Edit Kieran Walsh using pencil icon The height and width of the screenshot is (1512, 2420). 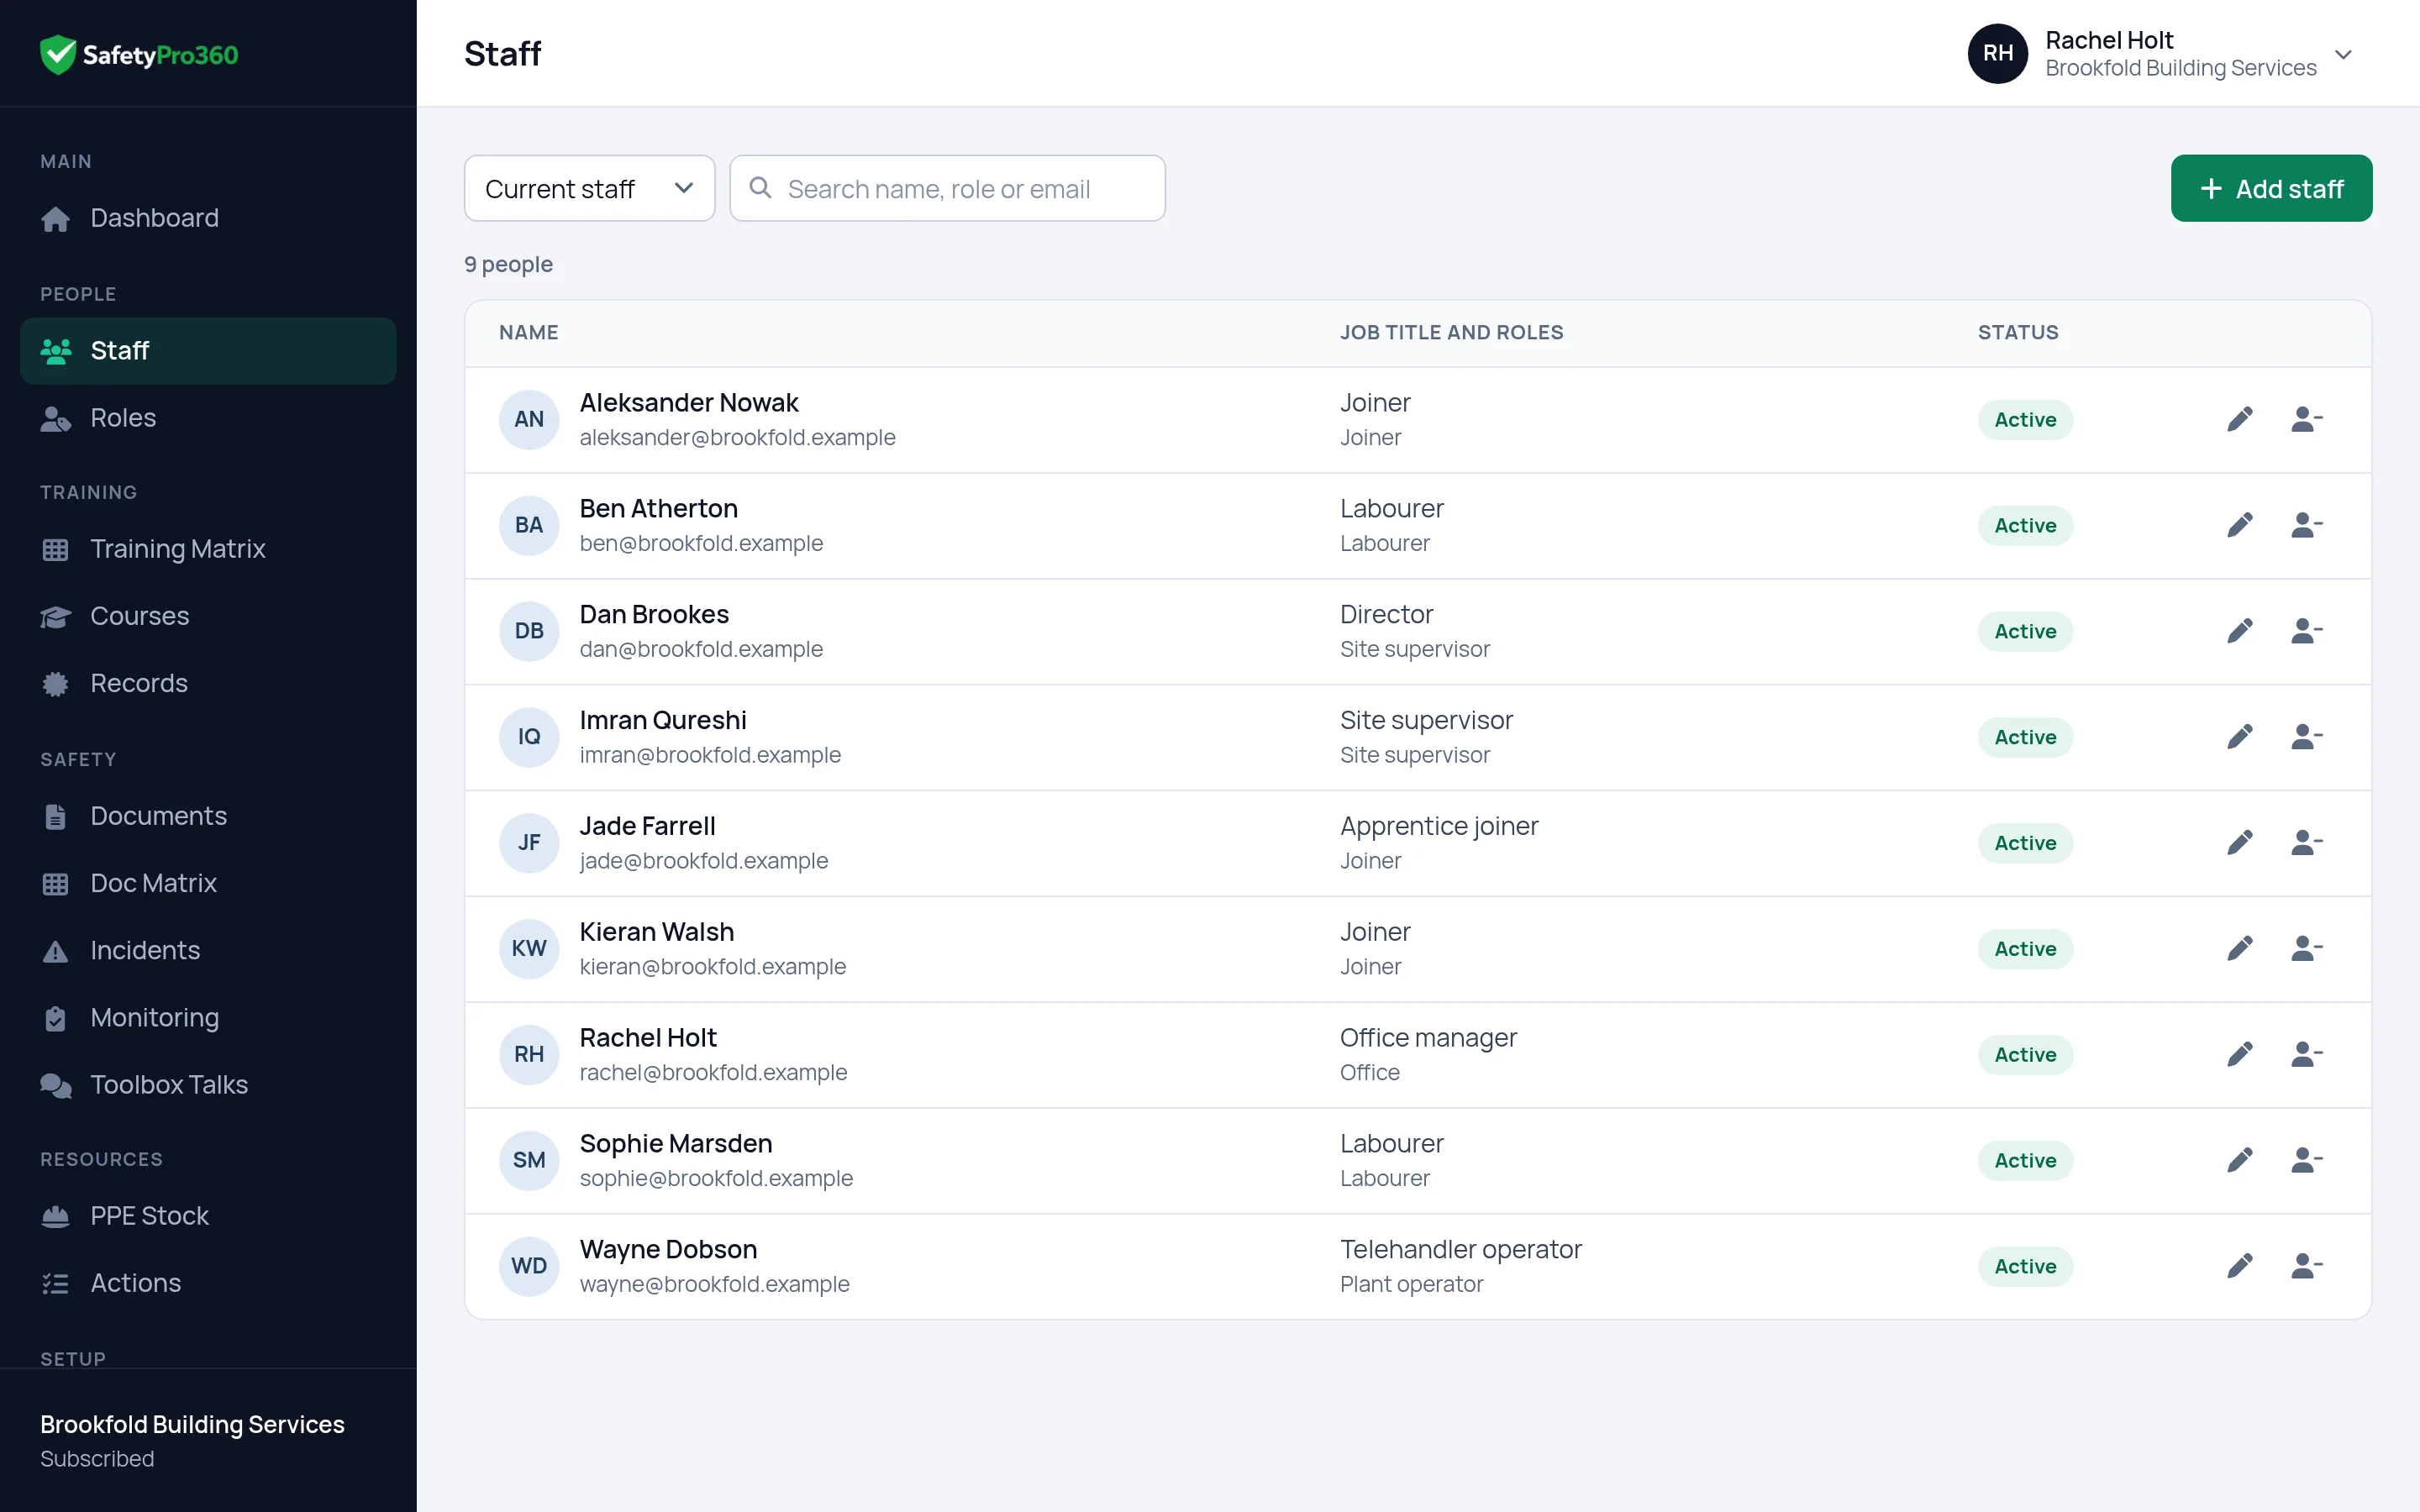point(2240,948)
